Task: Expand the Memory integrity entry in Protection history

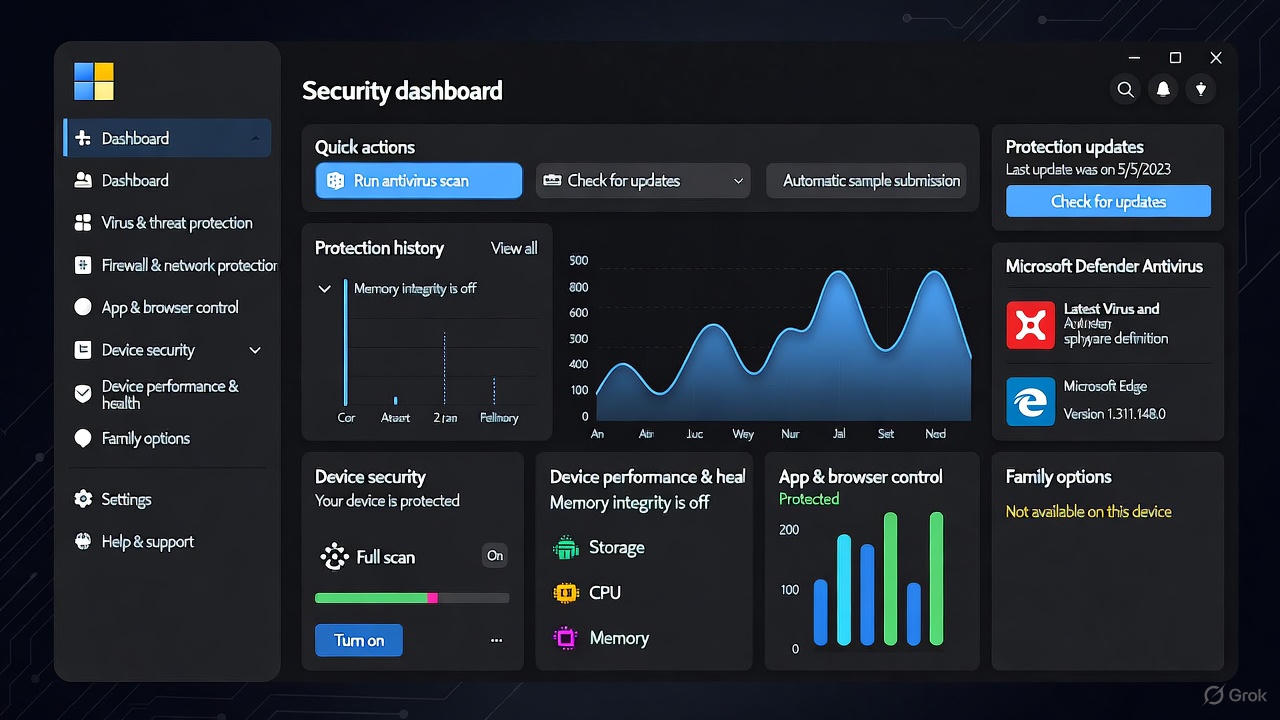Action: [x=324, y=288]
